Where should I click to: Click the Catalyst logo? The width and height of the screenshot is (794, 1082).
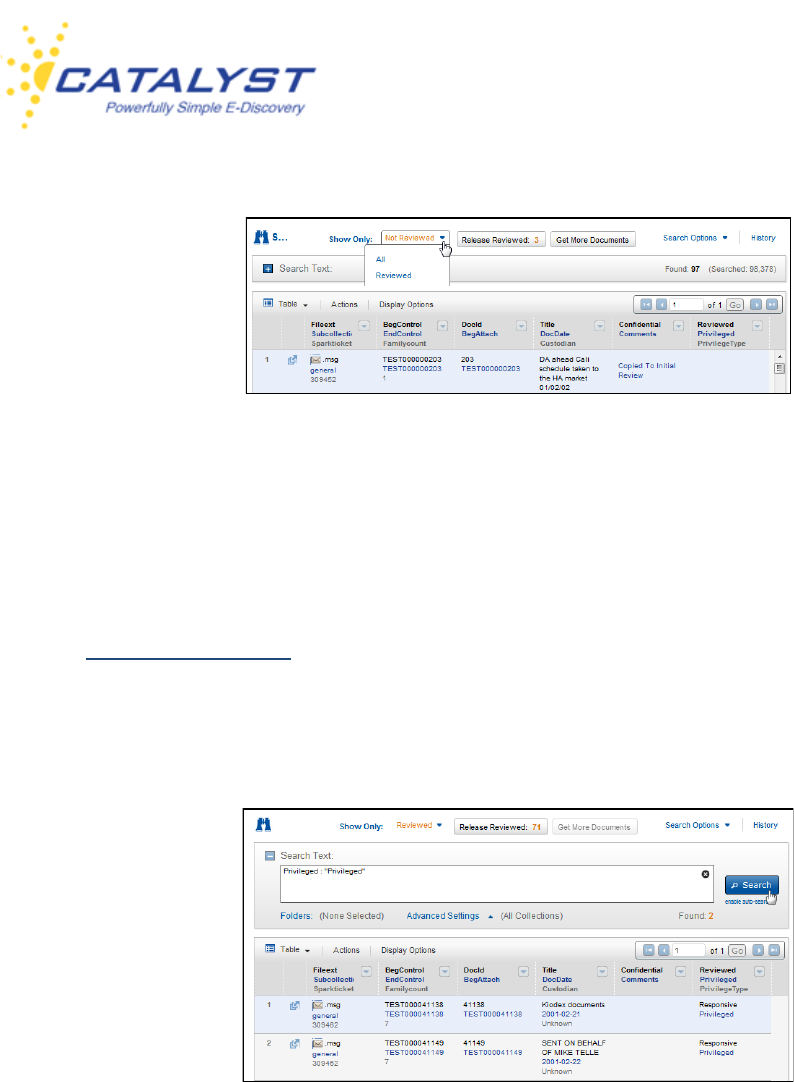pyautogui.click(x=158, y=76)
